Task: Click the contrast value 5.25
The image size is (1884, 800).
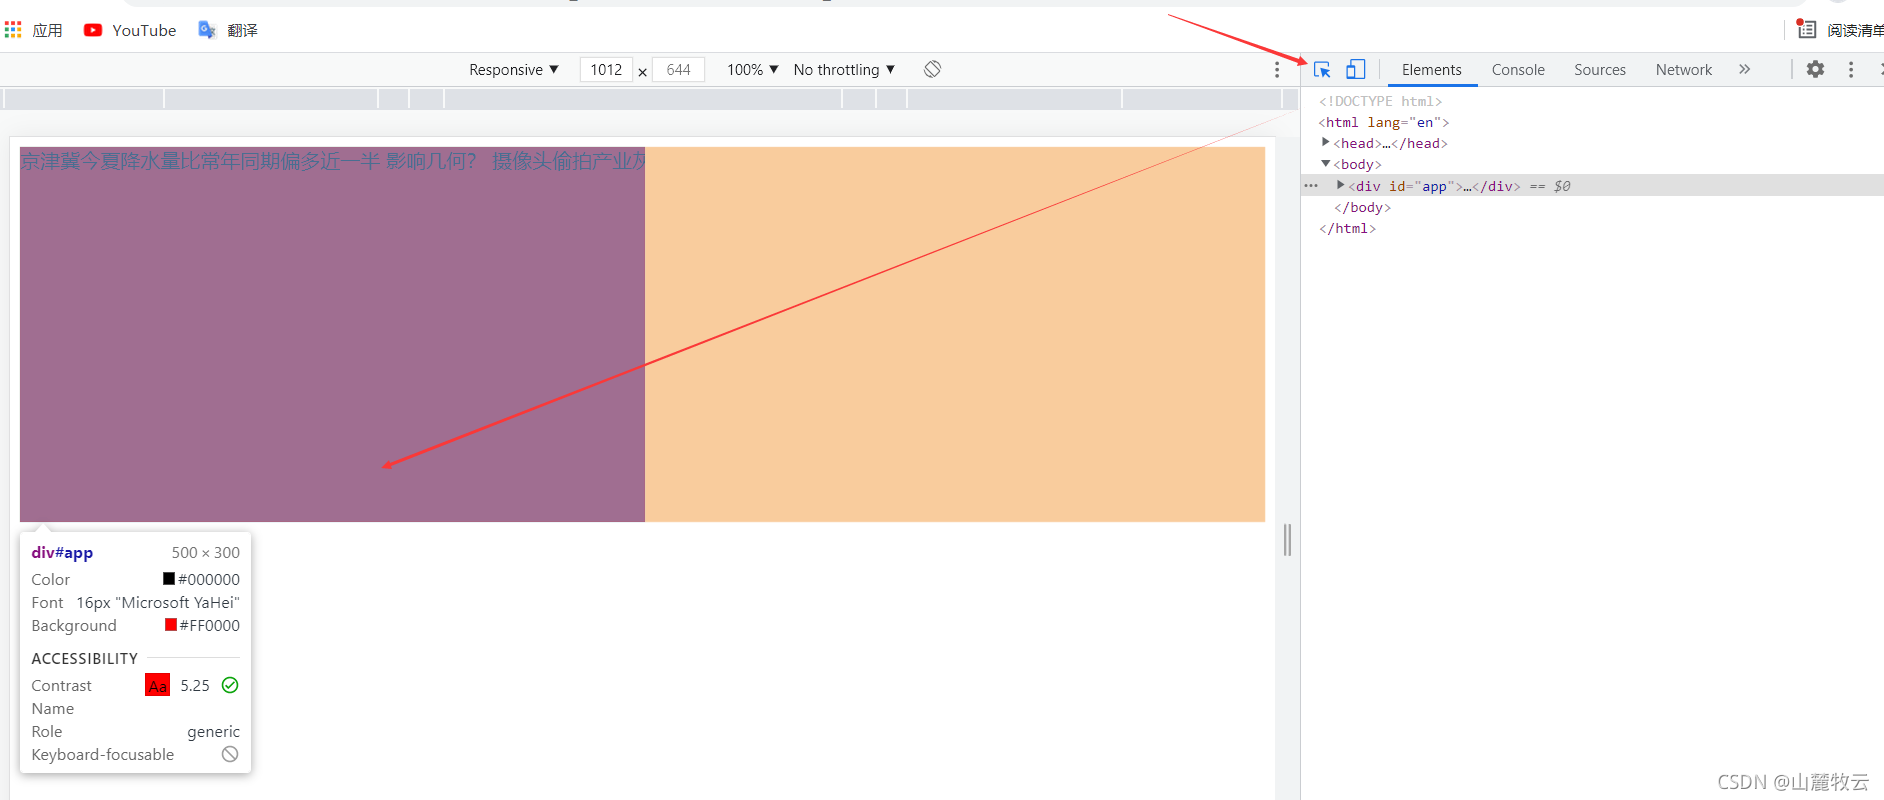Action: (195, 685)
